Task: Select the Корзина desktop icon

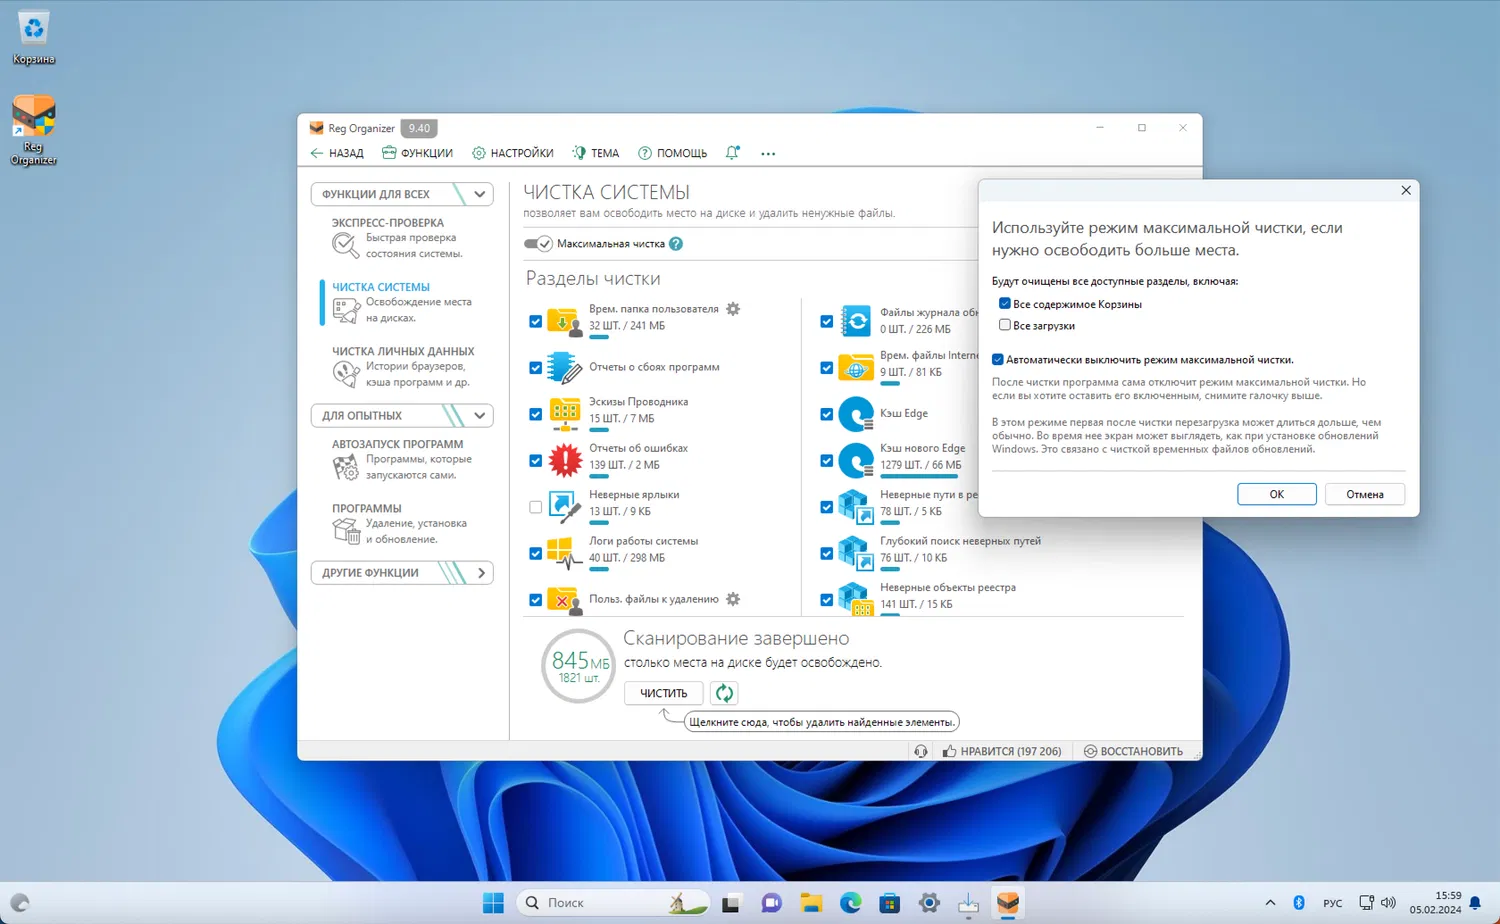Action: (34, 38)
